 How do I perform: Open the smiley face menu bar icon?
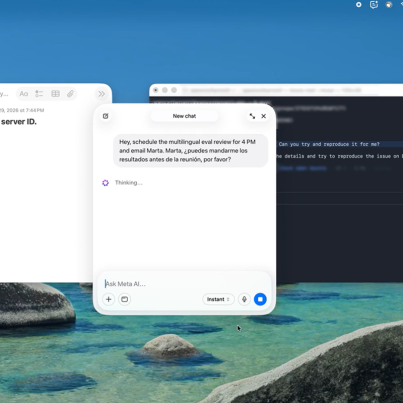(x=374, y=5)
